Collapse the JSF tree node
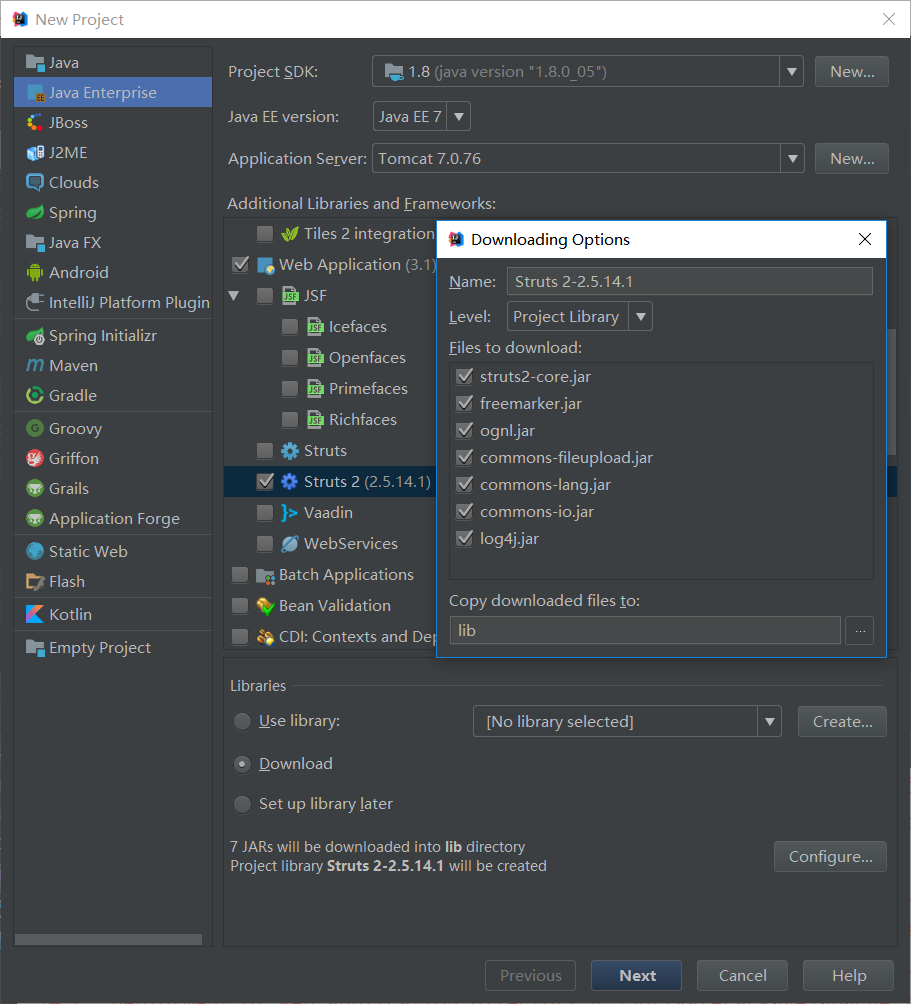This screenshot has height=1004, width=911. 234,296
